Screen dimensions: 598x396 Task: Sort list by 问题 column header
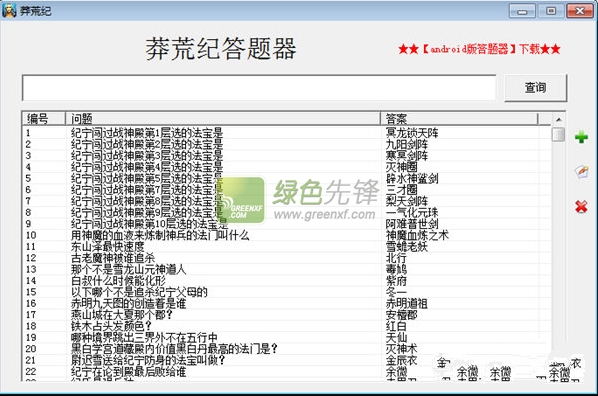point(223,119)
